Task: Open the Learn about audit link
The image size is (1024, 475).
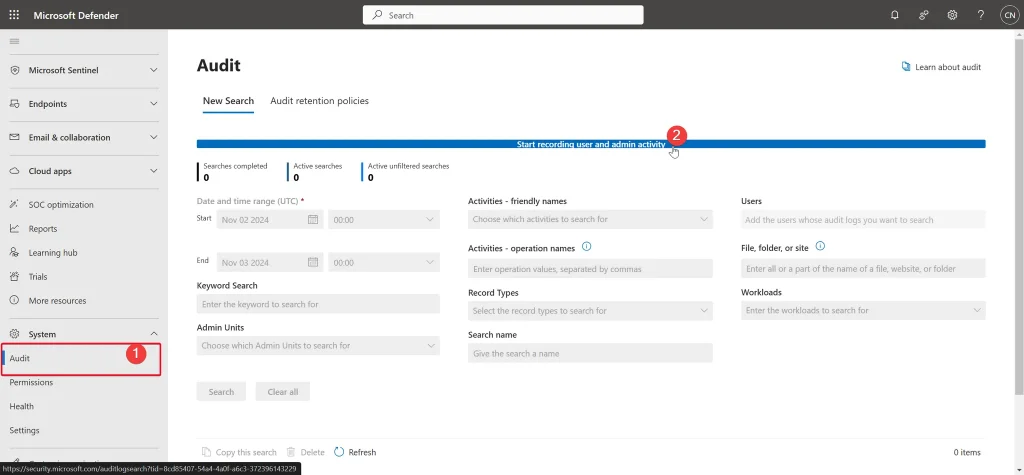Action: [941, 67]
